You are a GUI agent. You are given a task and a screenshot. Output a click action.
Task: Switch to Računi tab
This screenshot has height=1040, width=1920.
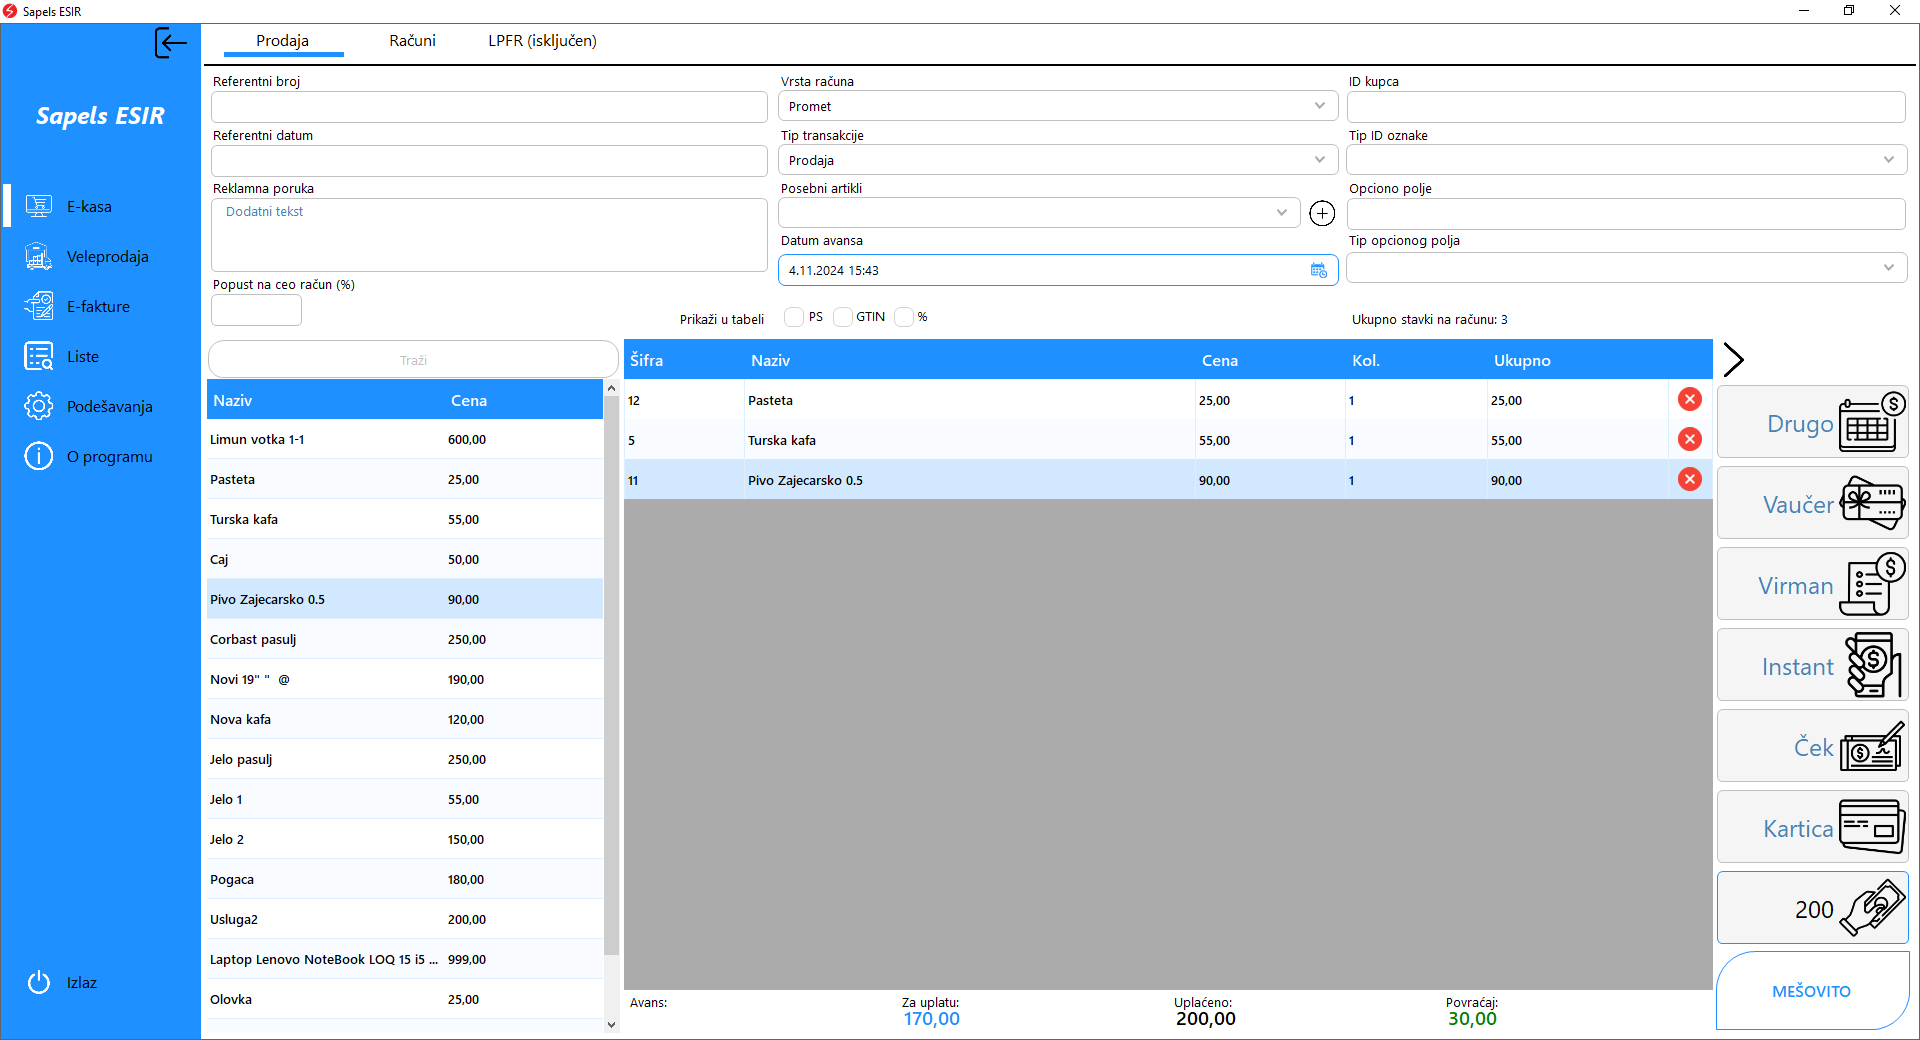click(x=412, y=41)
